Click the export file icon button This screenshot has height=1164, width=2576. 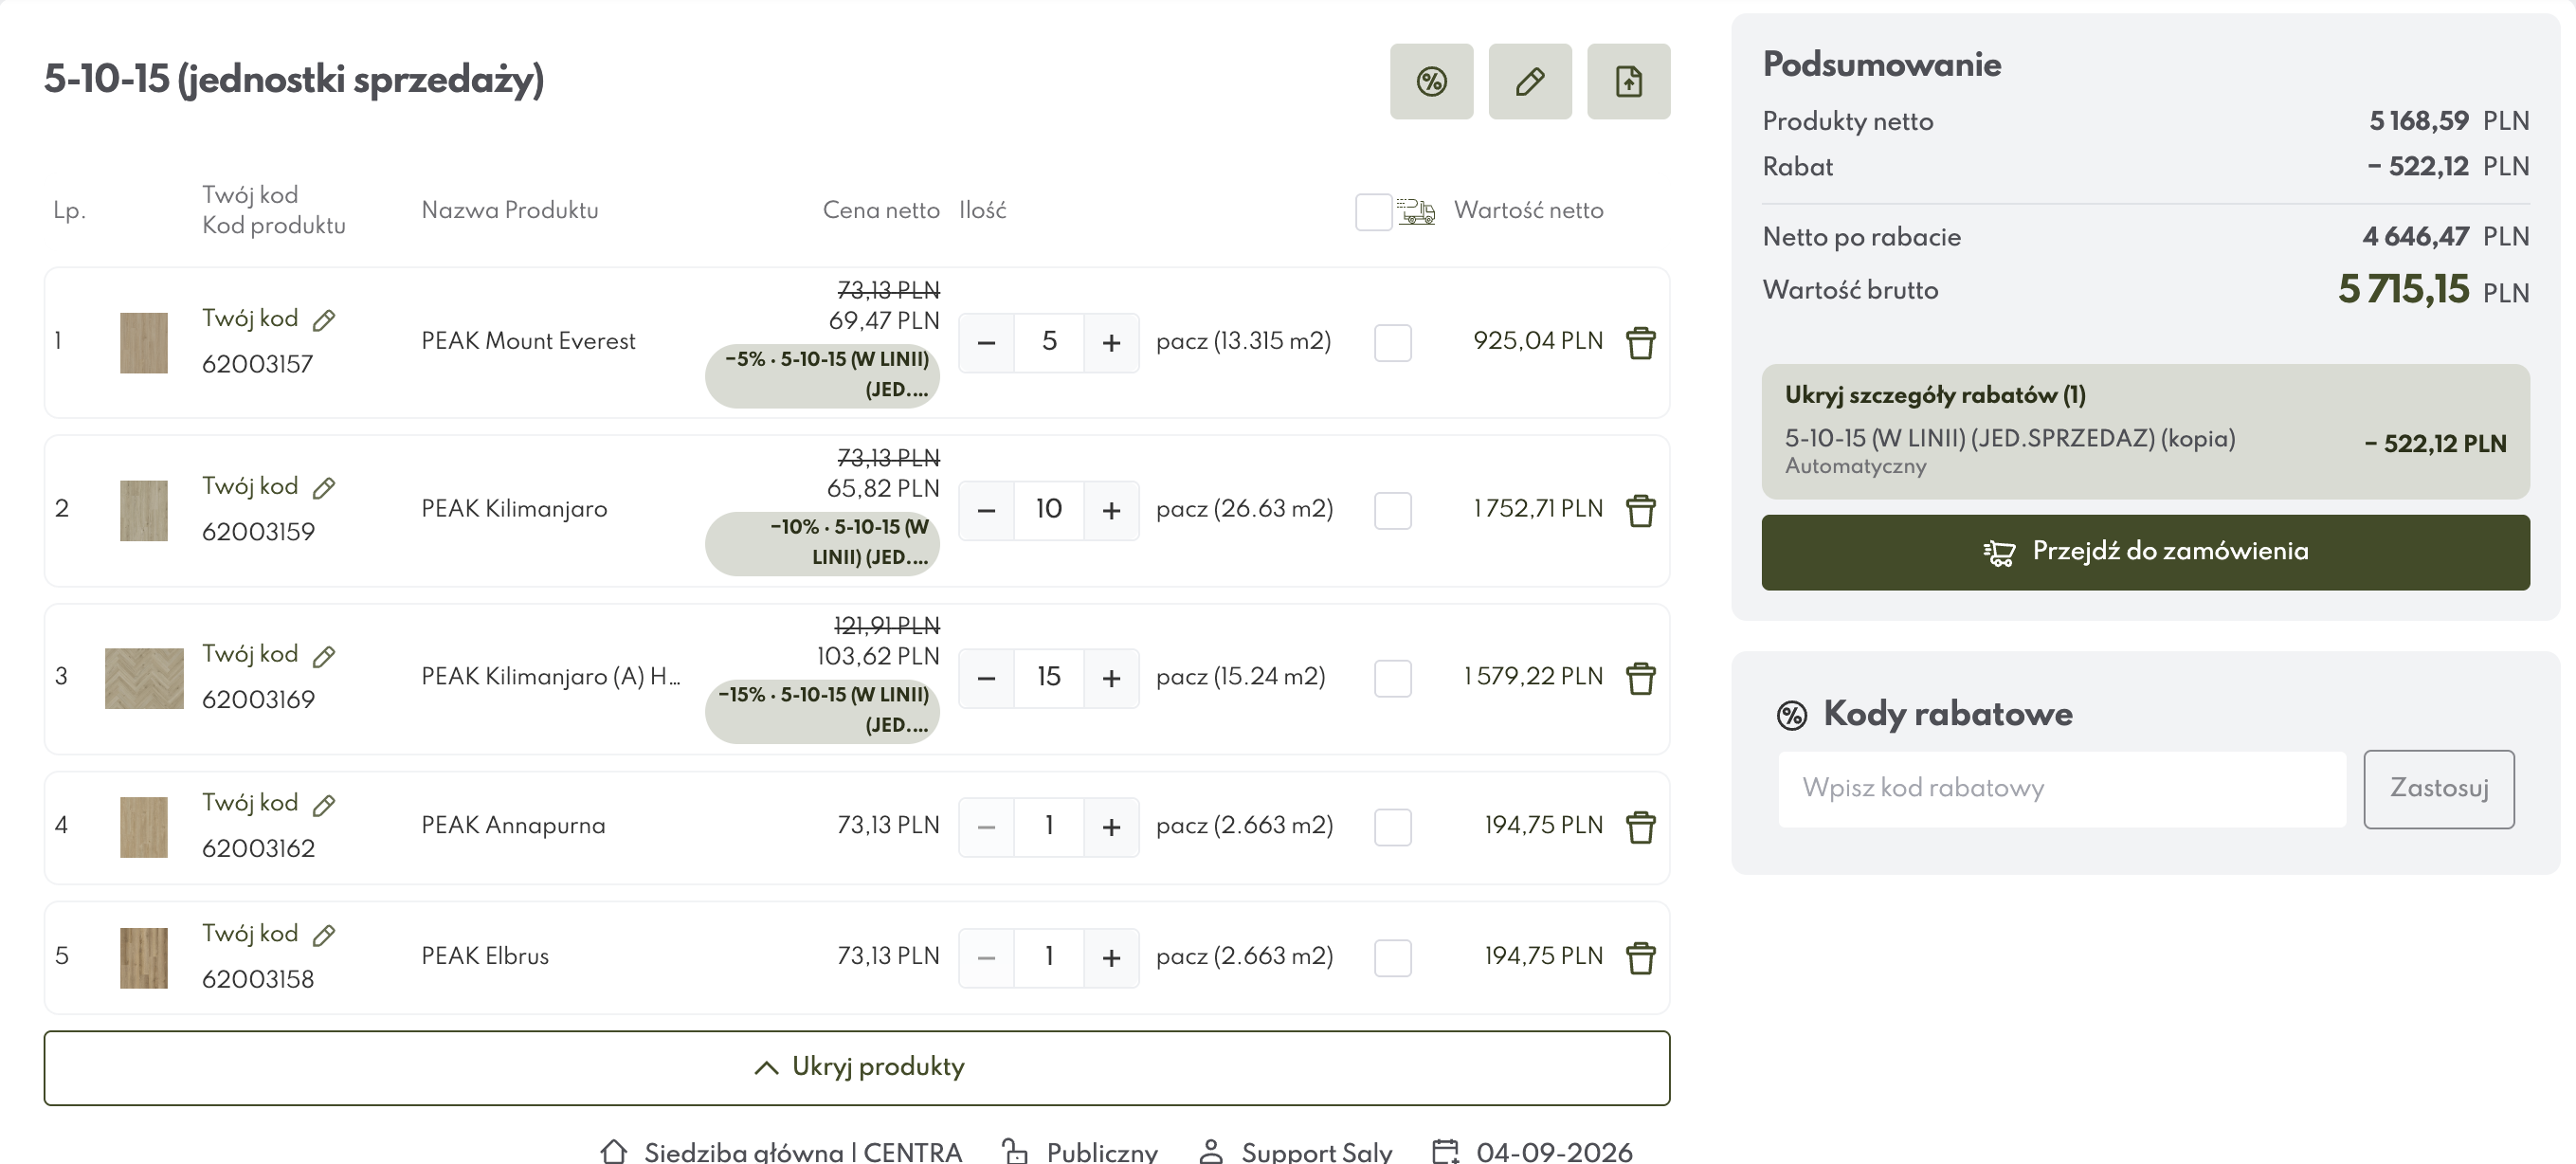point(1628,81)
